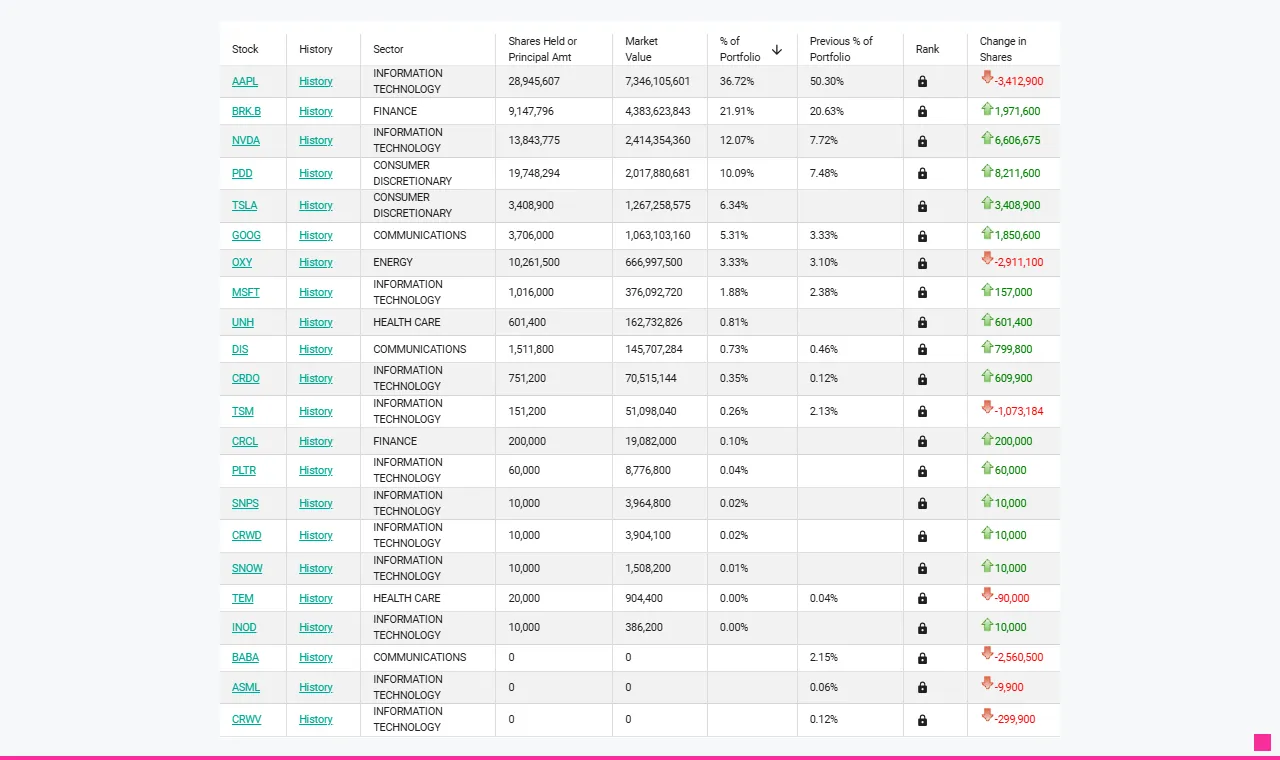
Task: Open the NVDA stock link
Action: point(246,141)
